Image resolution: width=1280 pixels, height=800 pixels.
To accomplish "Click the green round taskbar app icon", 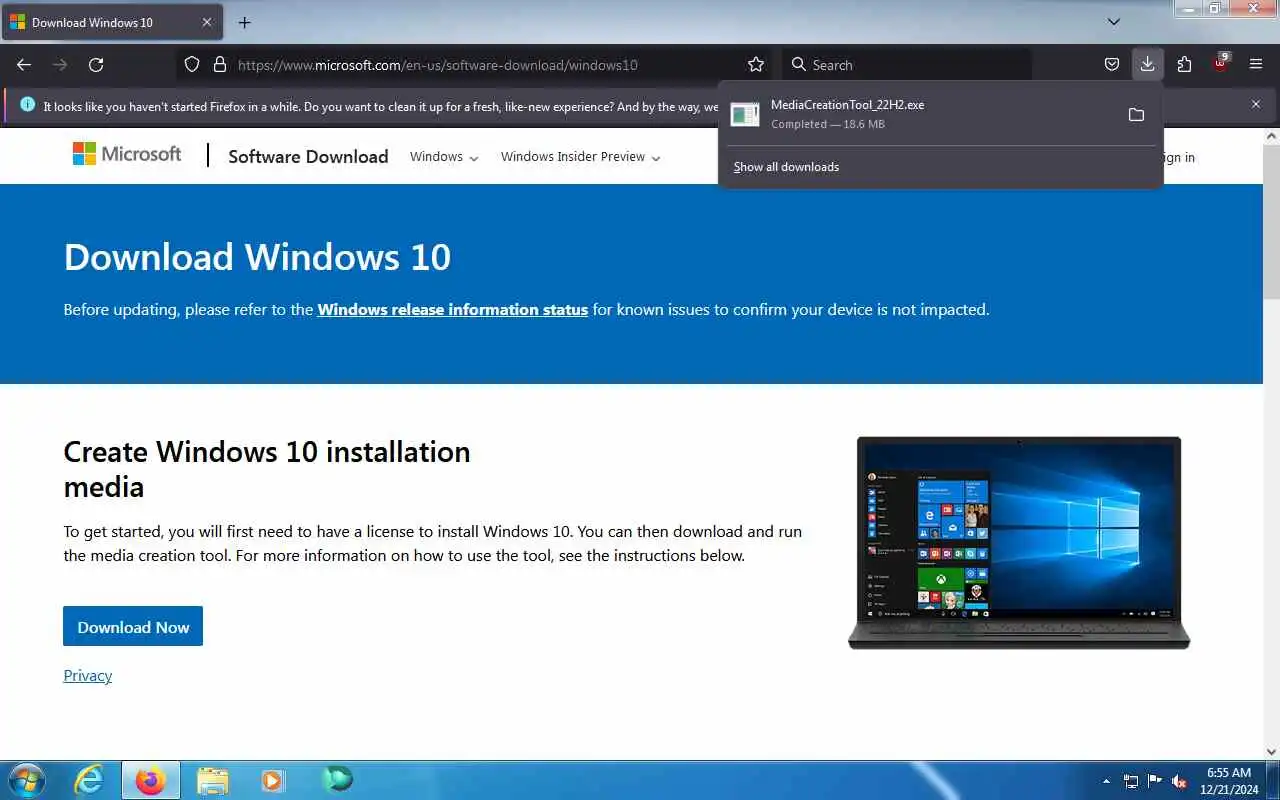I will pos(337,779).
